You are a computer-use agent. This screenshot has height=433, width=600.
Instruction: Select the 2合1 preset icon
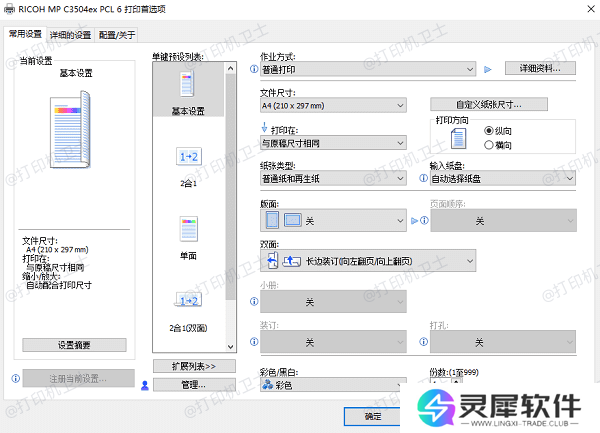point(189,156)
